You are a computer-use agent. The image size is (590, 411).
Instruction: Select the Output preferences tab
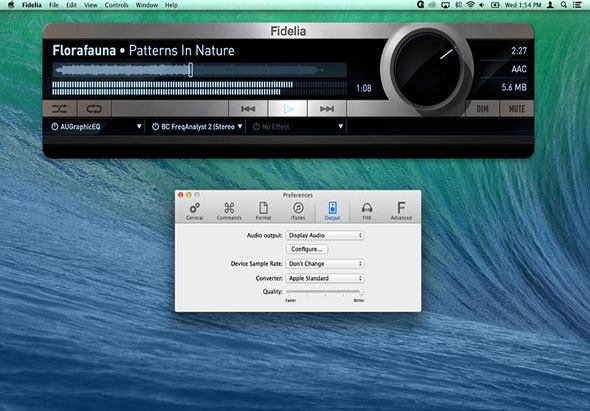click(x=332, y=211)
